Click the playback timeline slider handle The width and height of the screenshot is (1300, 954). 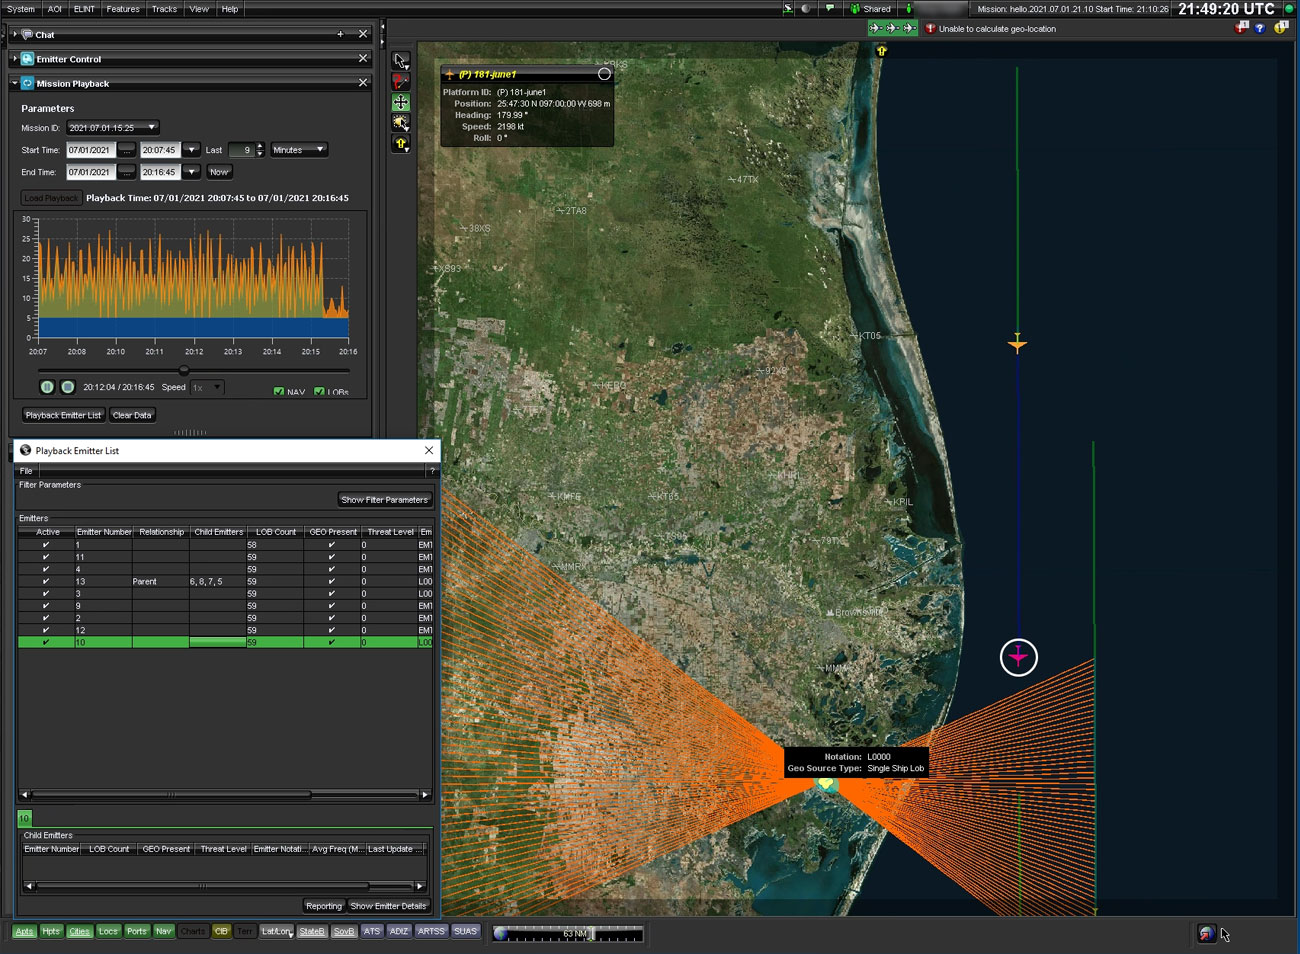[183, 371]
